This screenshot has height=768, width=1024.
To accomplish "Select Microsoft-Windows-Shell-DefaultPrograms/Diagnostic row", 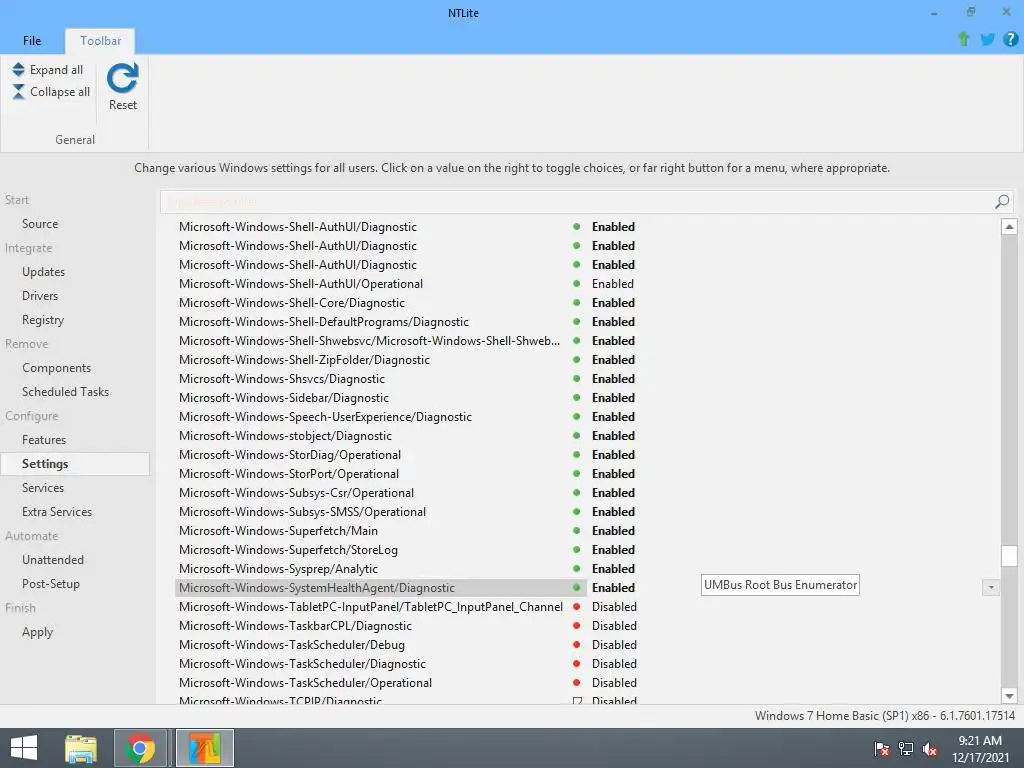I will coord(324,321).
